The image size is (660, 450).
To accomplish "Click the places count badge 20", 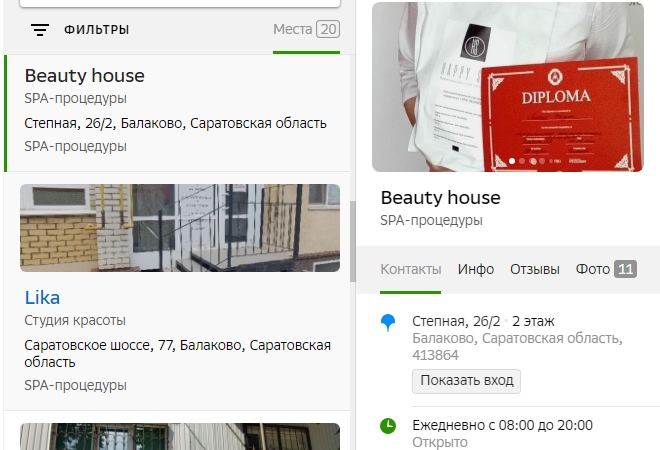I will 328,29.
